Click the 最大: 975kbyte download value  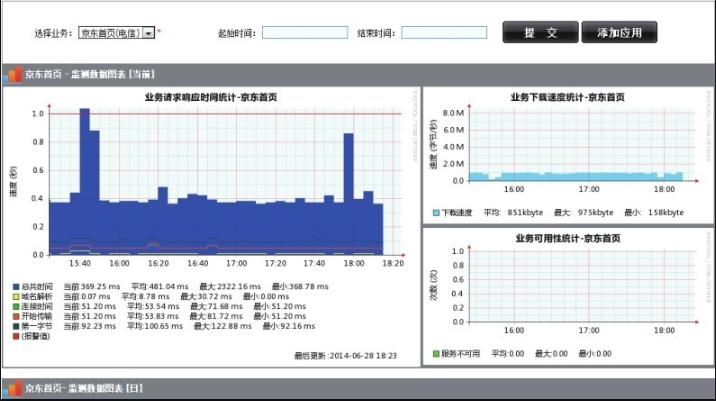(584, 212)
